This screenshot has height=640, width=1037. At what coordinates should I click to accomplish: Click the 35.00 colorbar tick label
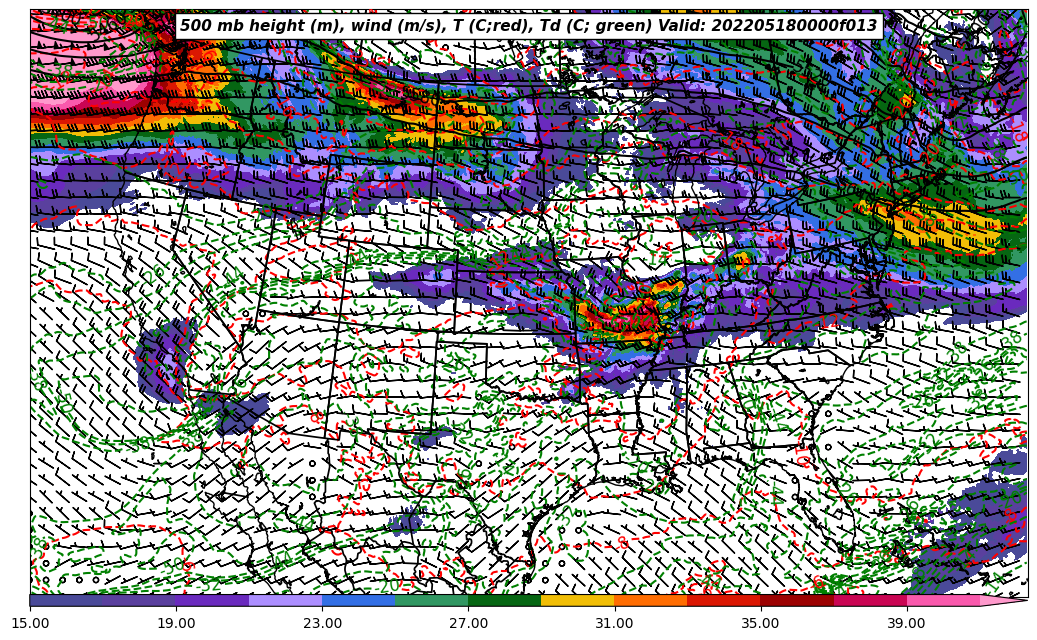pyautogui.click(x=761, y=623)
